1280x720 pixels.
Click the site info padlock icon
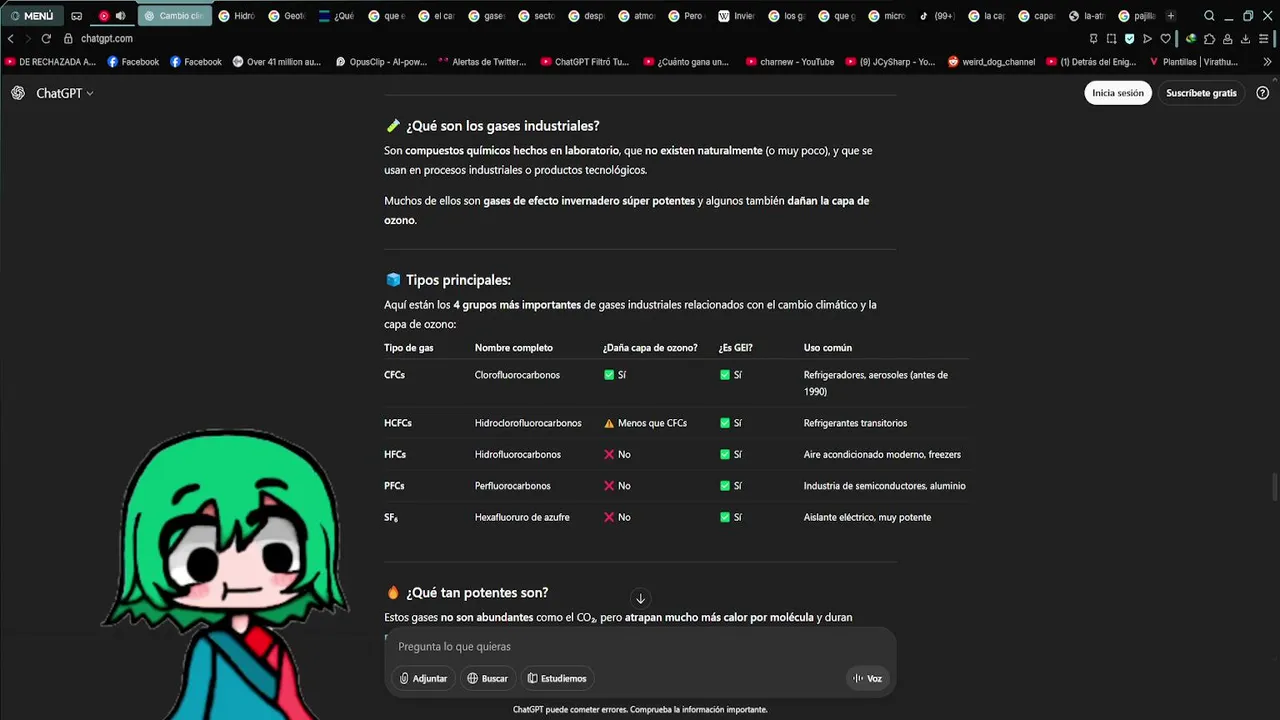(x=68, y=39)
